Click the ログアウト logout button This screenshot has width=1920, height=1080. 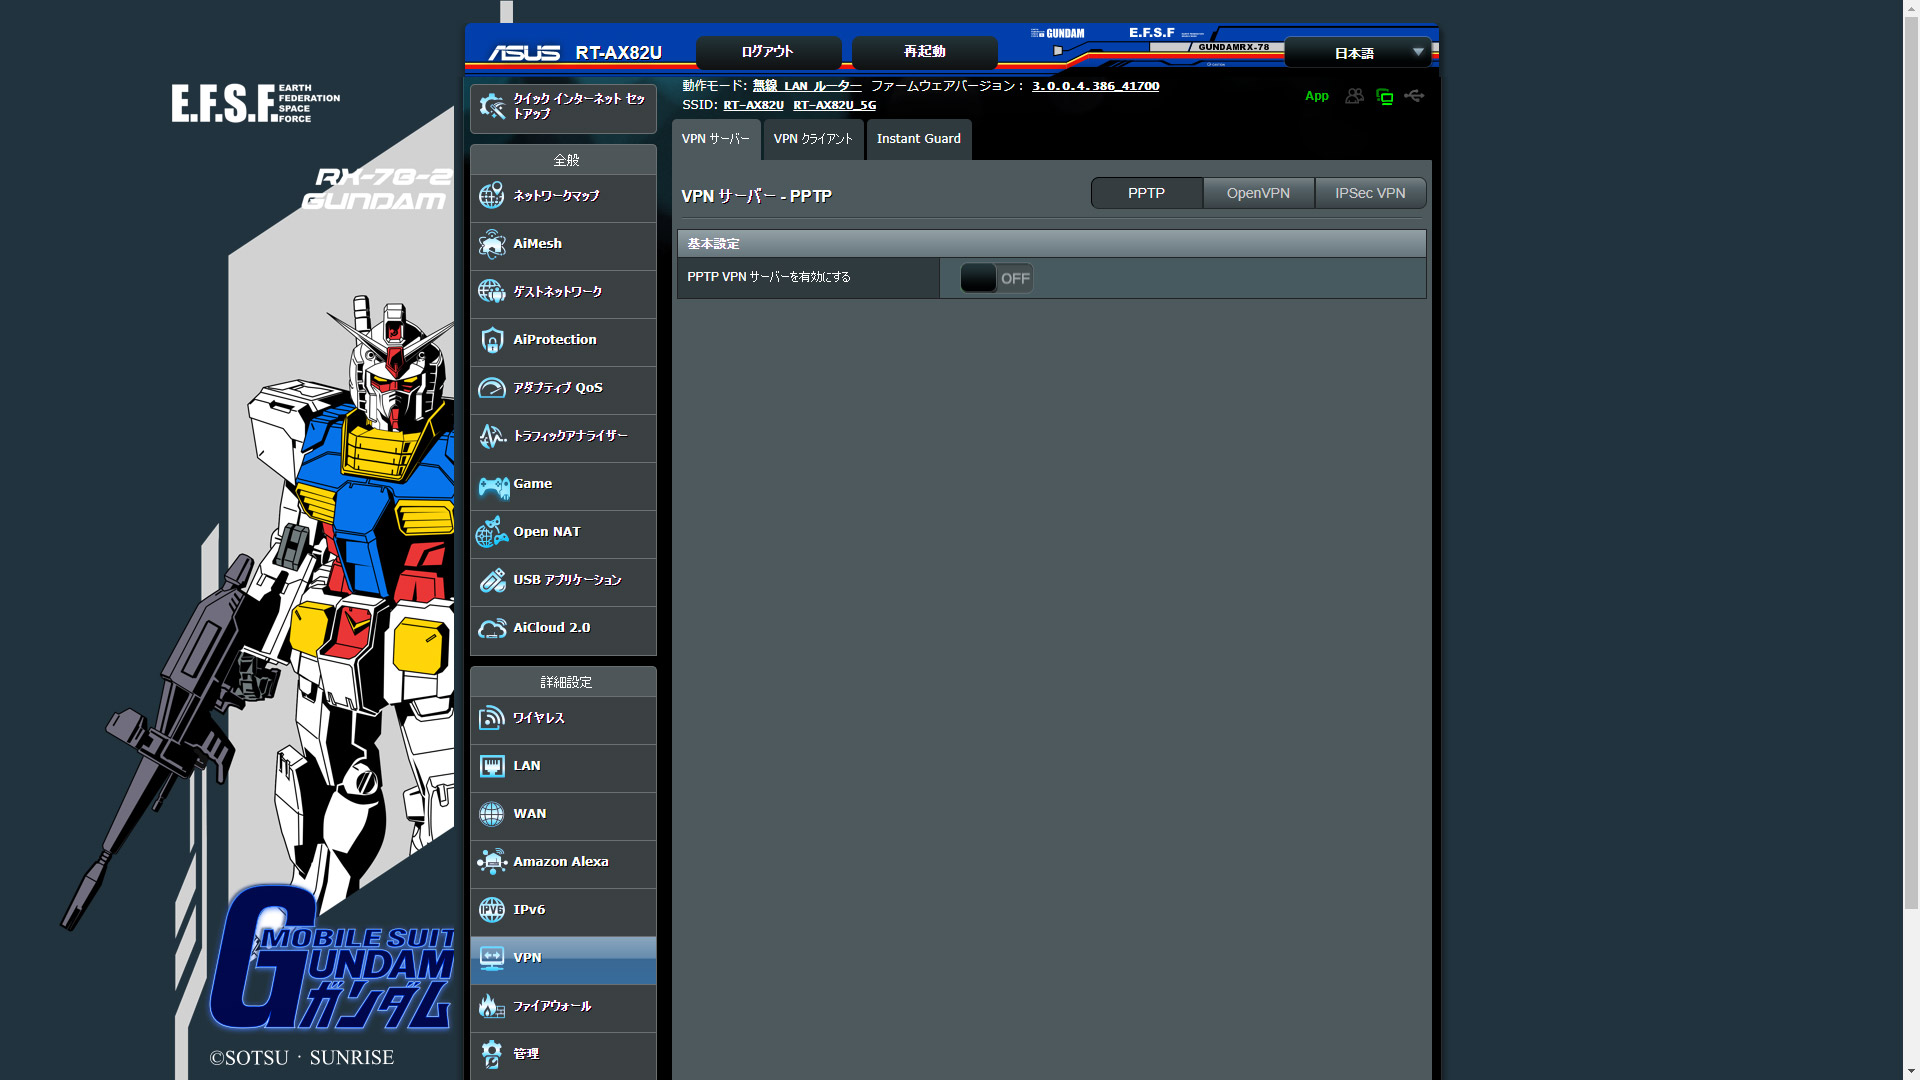point(767,52)
